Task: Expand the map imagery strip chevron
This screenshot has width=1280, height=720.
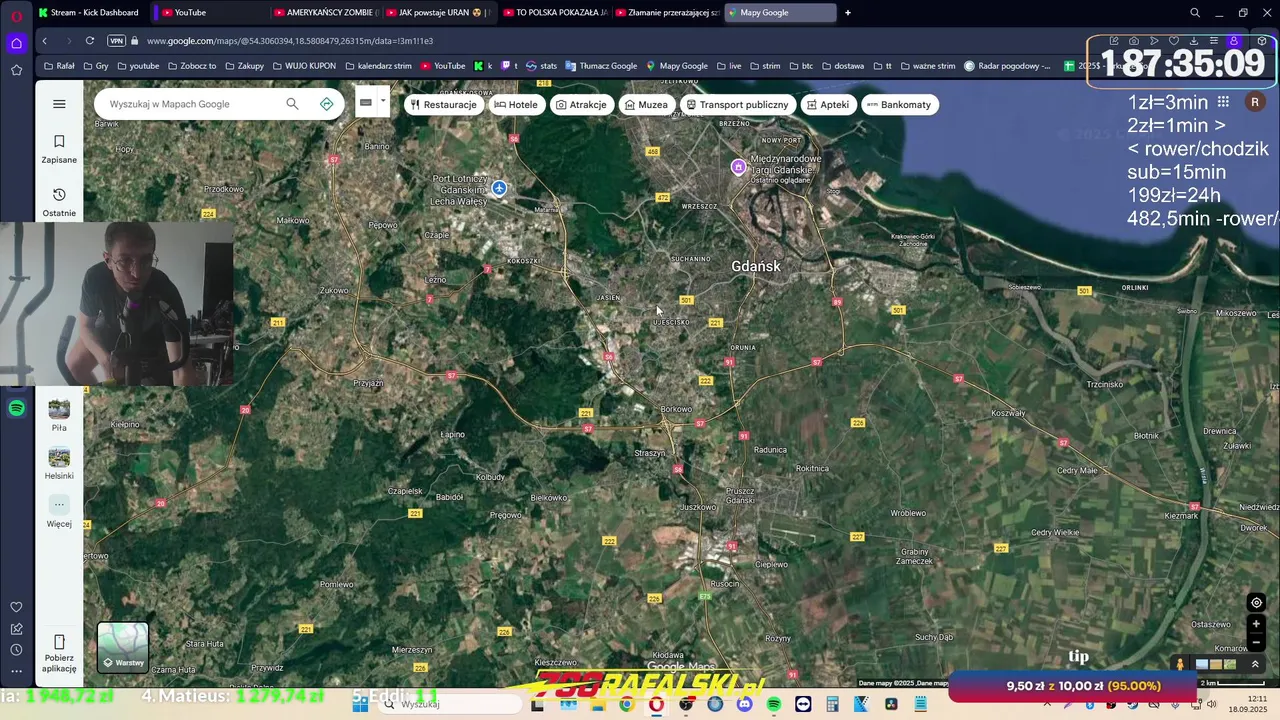Action: (1255, 664)
